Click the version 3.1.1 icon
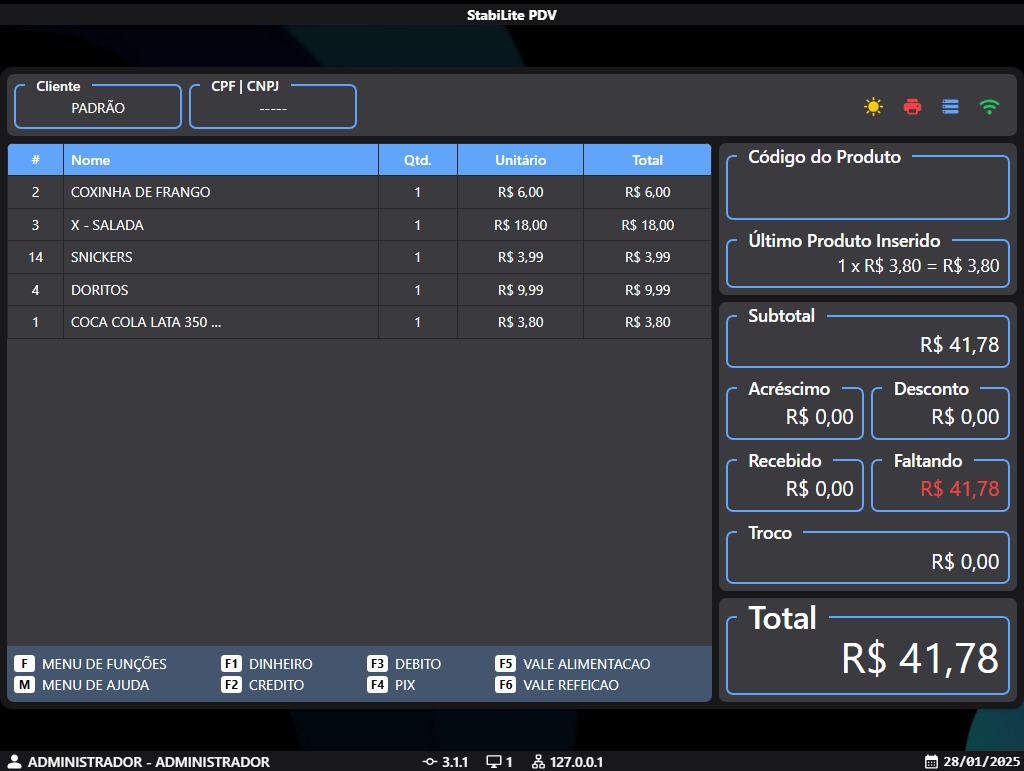The height and width of the screenshot is (771, 1024). click(x=430, y=762)
